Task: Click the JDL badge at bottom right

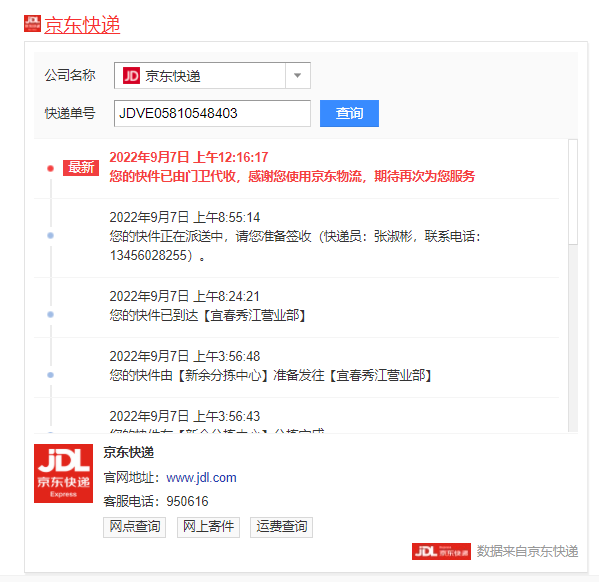Action: 441,551
